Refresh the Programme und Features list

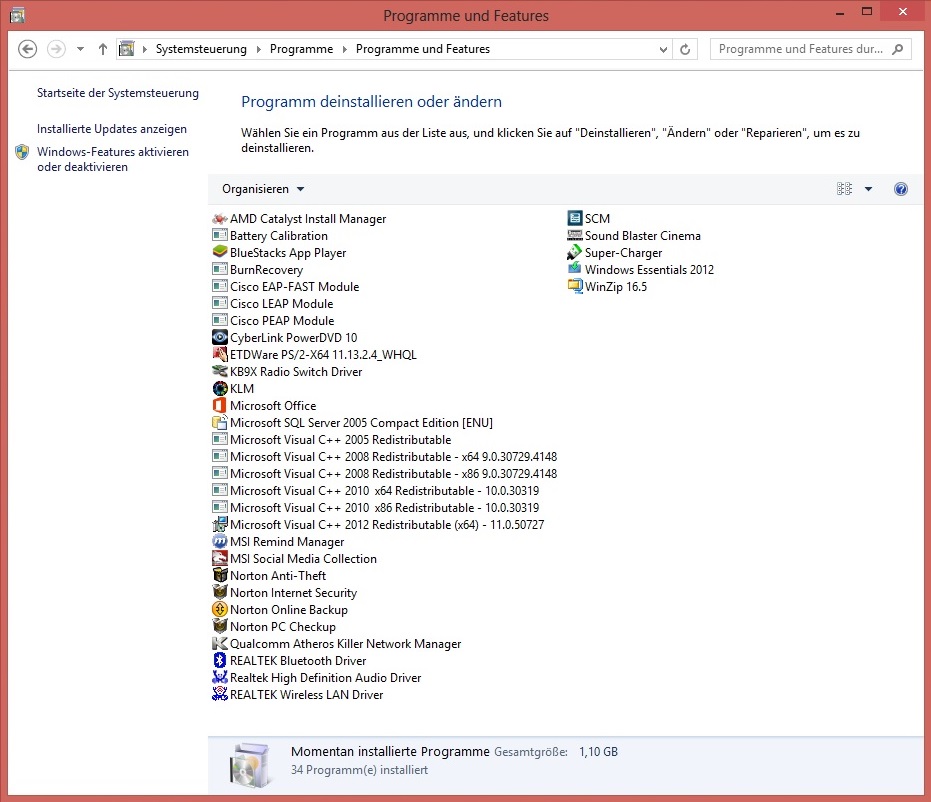685,49
